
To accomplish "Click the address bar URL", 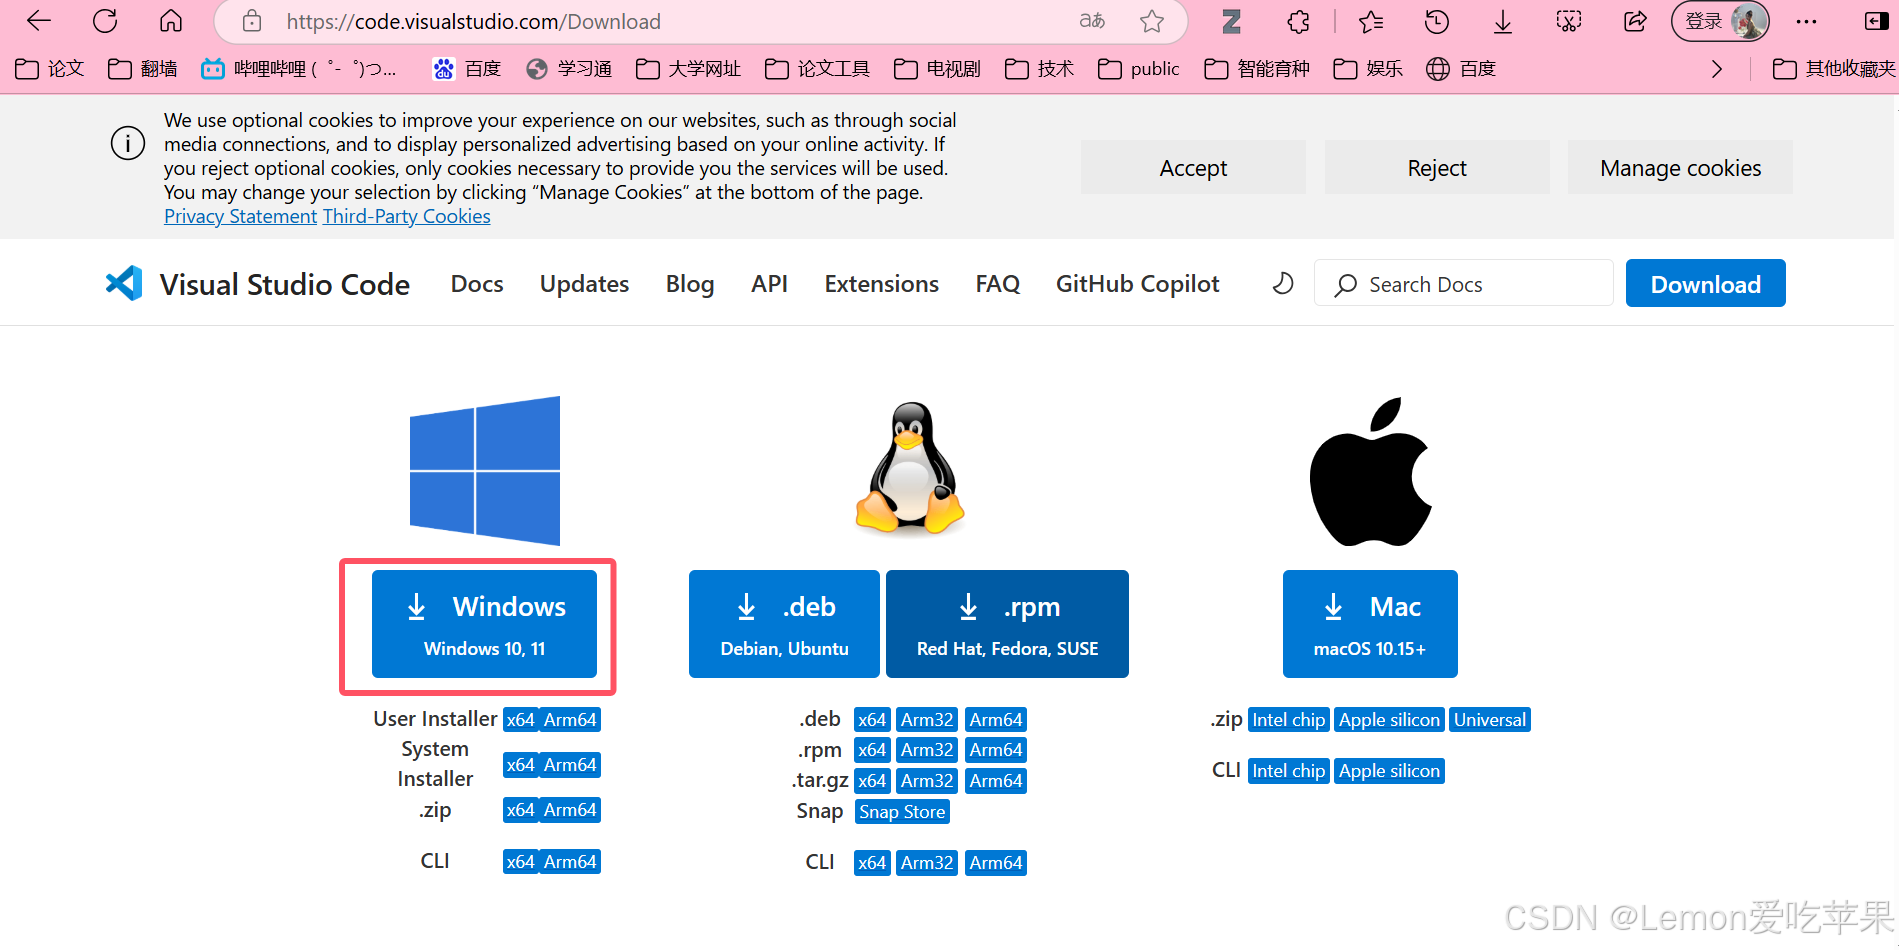I will pyautogui.click(x=474, y=21).
